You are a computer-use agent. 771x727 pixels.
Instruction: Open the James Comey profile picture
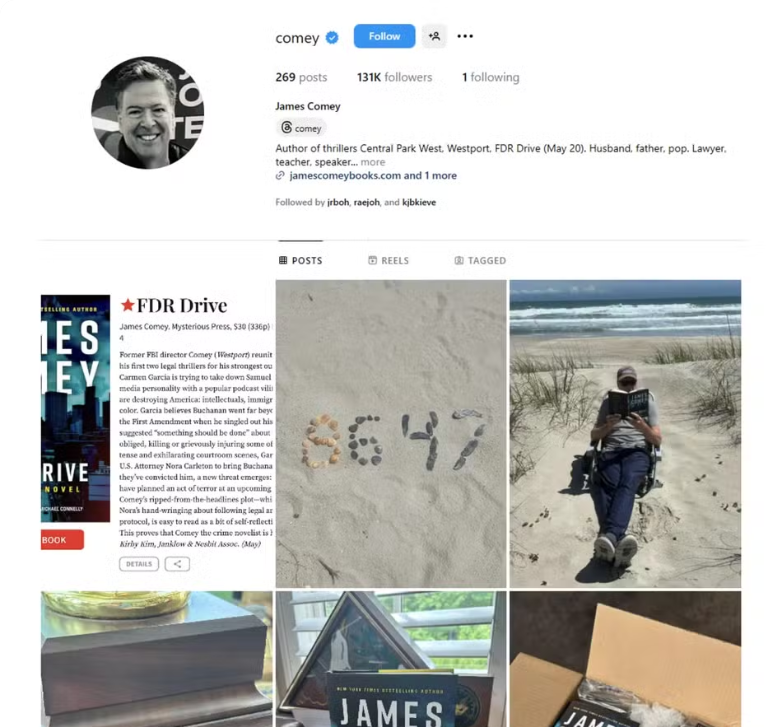click(x=148, y=113)
